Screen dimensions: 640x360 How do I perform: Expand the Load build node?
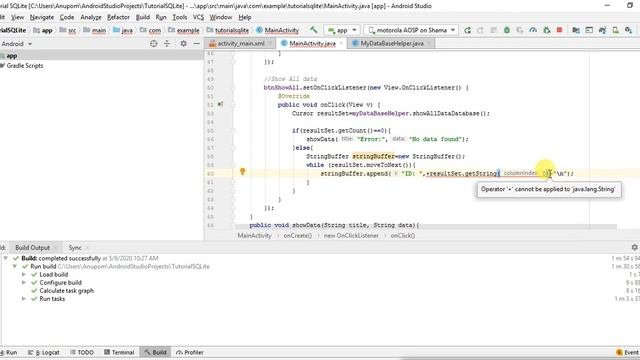coord(24,274)
